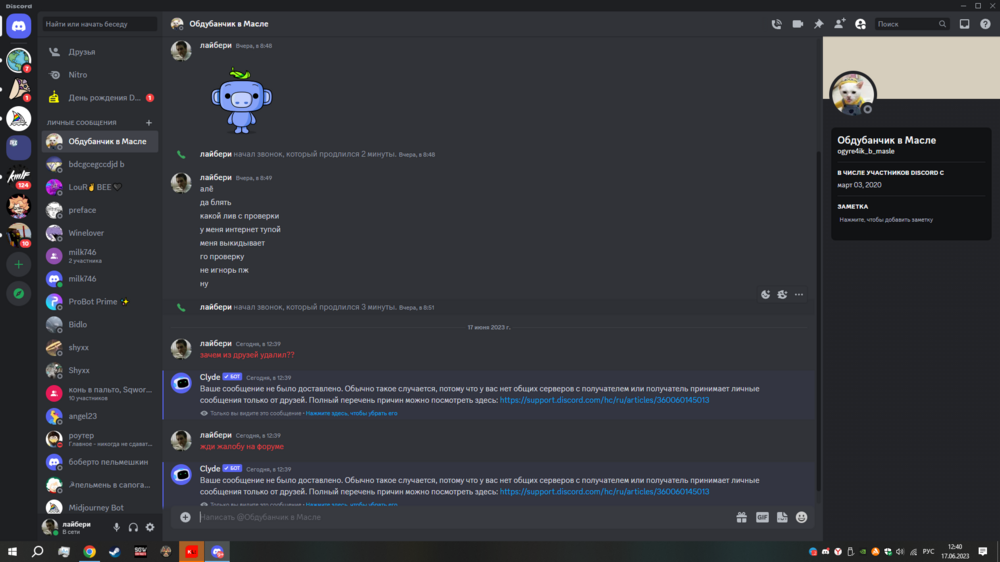Open user settings gear icon
The height and width of the screenshot is (562, 1000).
coord(150,528)
